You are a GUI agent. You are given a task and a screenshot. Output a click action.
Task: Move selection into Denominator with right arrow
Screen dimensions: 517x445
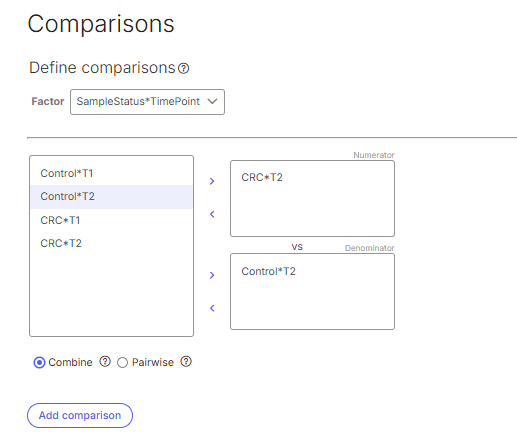(x=212, y=275)
